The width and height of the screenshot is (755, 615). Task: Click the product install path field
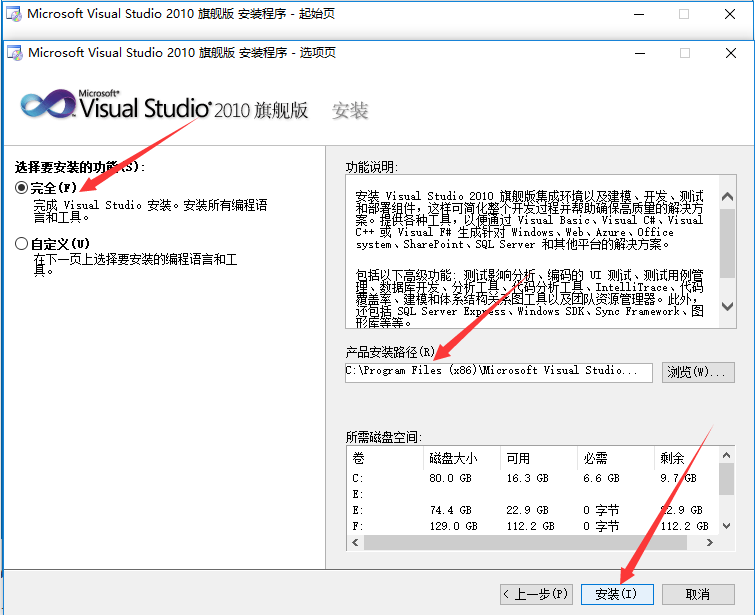point(499,372)
